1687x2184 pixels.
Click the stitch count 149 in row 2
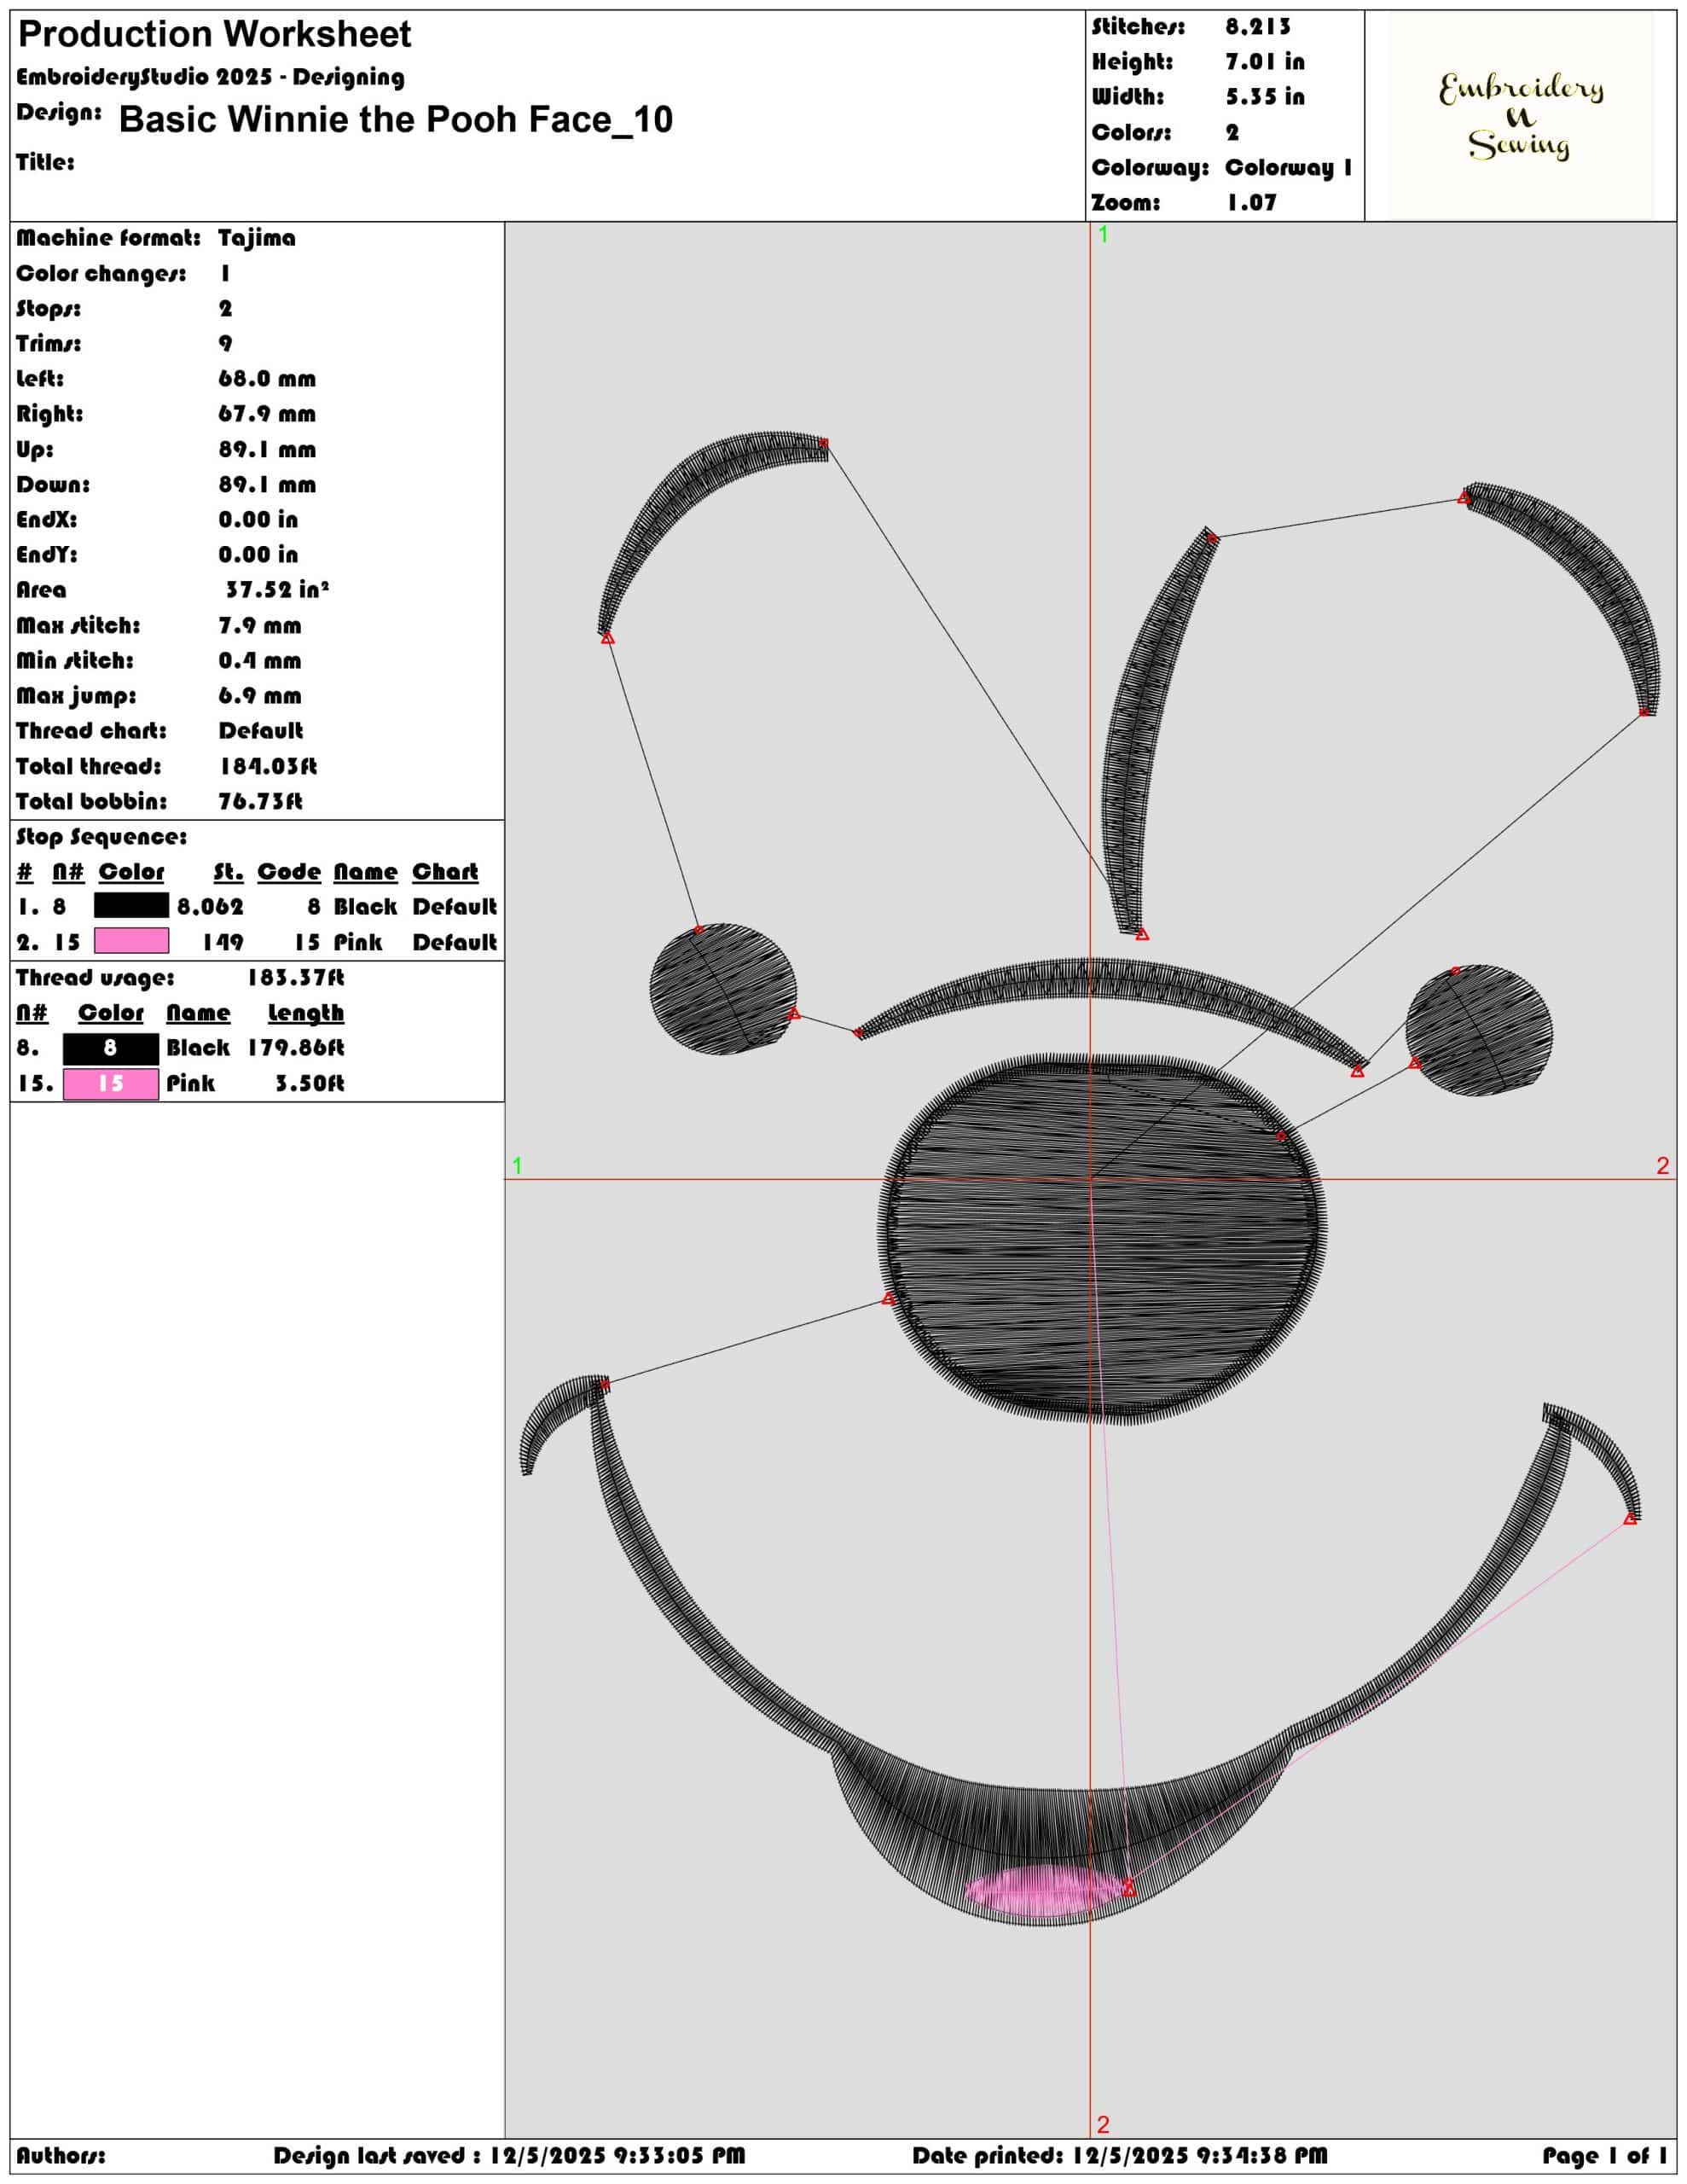[x=223, y=942]
